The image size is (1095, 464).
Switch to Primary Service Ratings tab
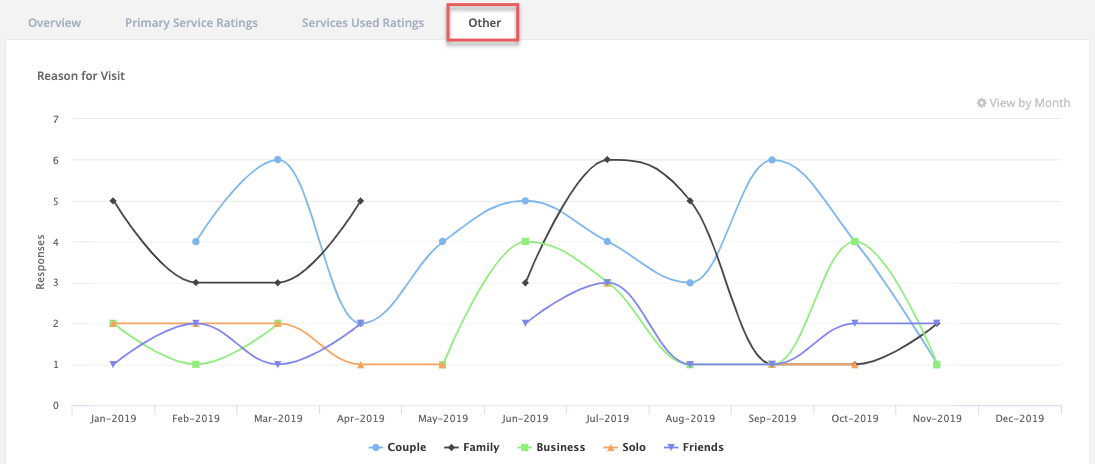coord(191,22)
